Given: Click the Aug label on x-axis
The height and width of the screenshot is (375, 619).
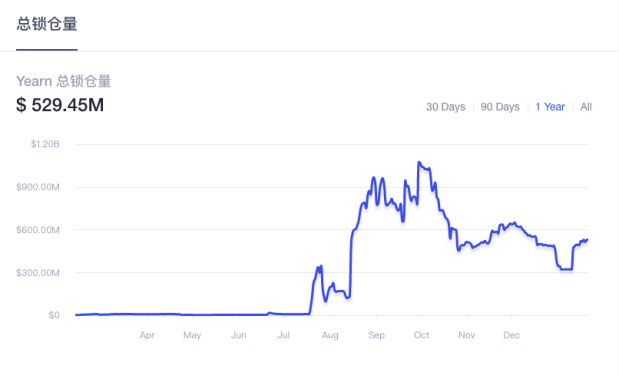Looking at the screenshot, I should [x=330, y=335].
